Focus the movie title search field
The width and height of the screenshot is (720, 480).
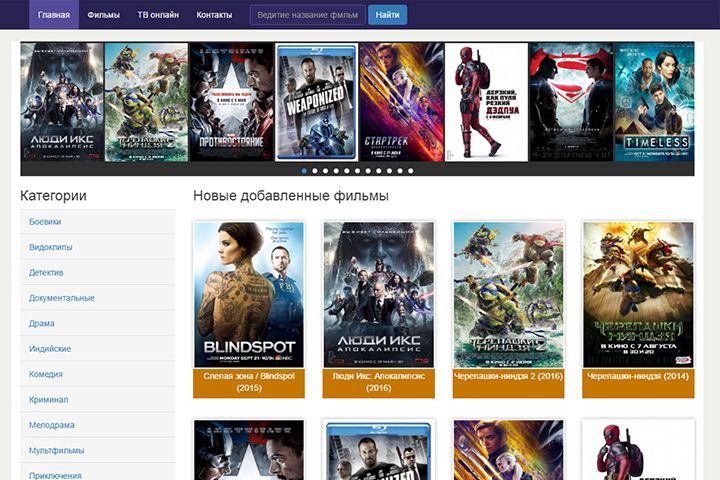click(x=308, y=15)
